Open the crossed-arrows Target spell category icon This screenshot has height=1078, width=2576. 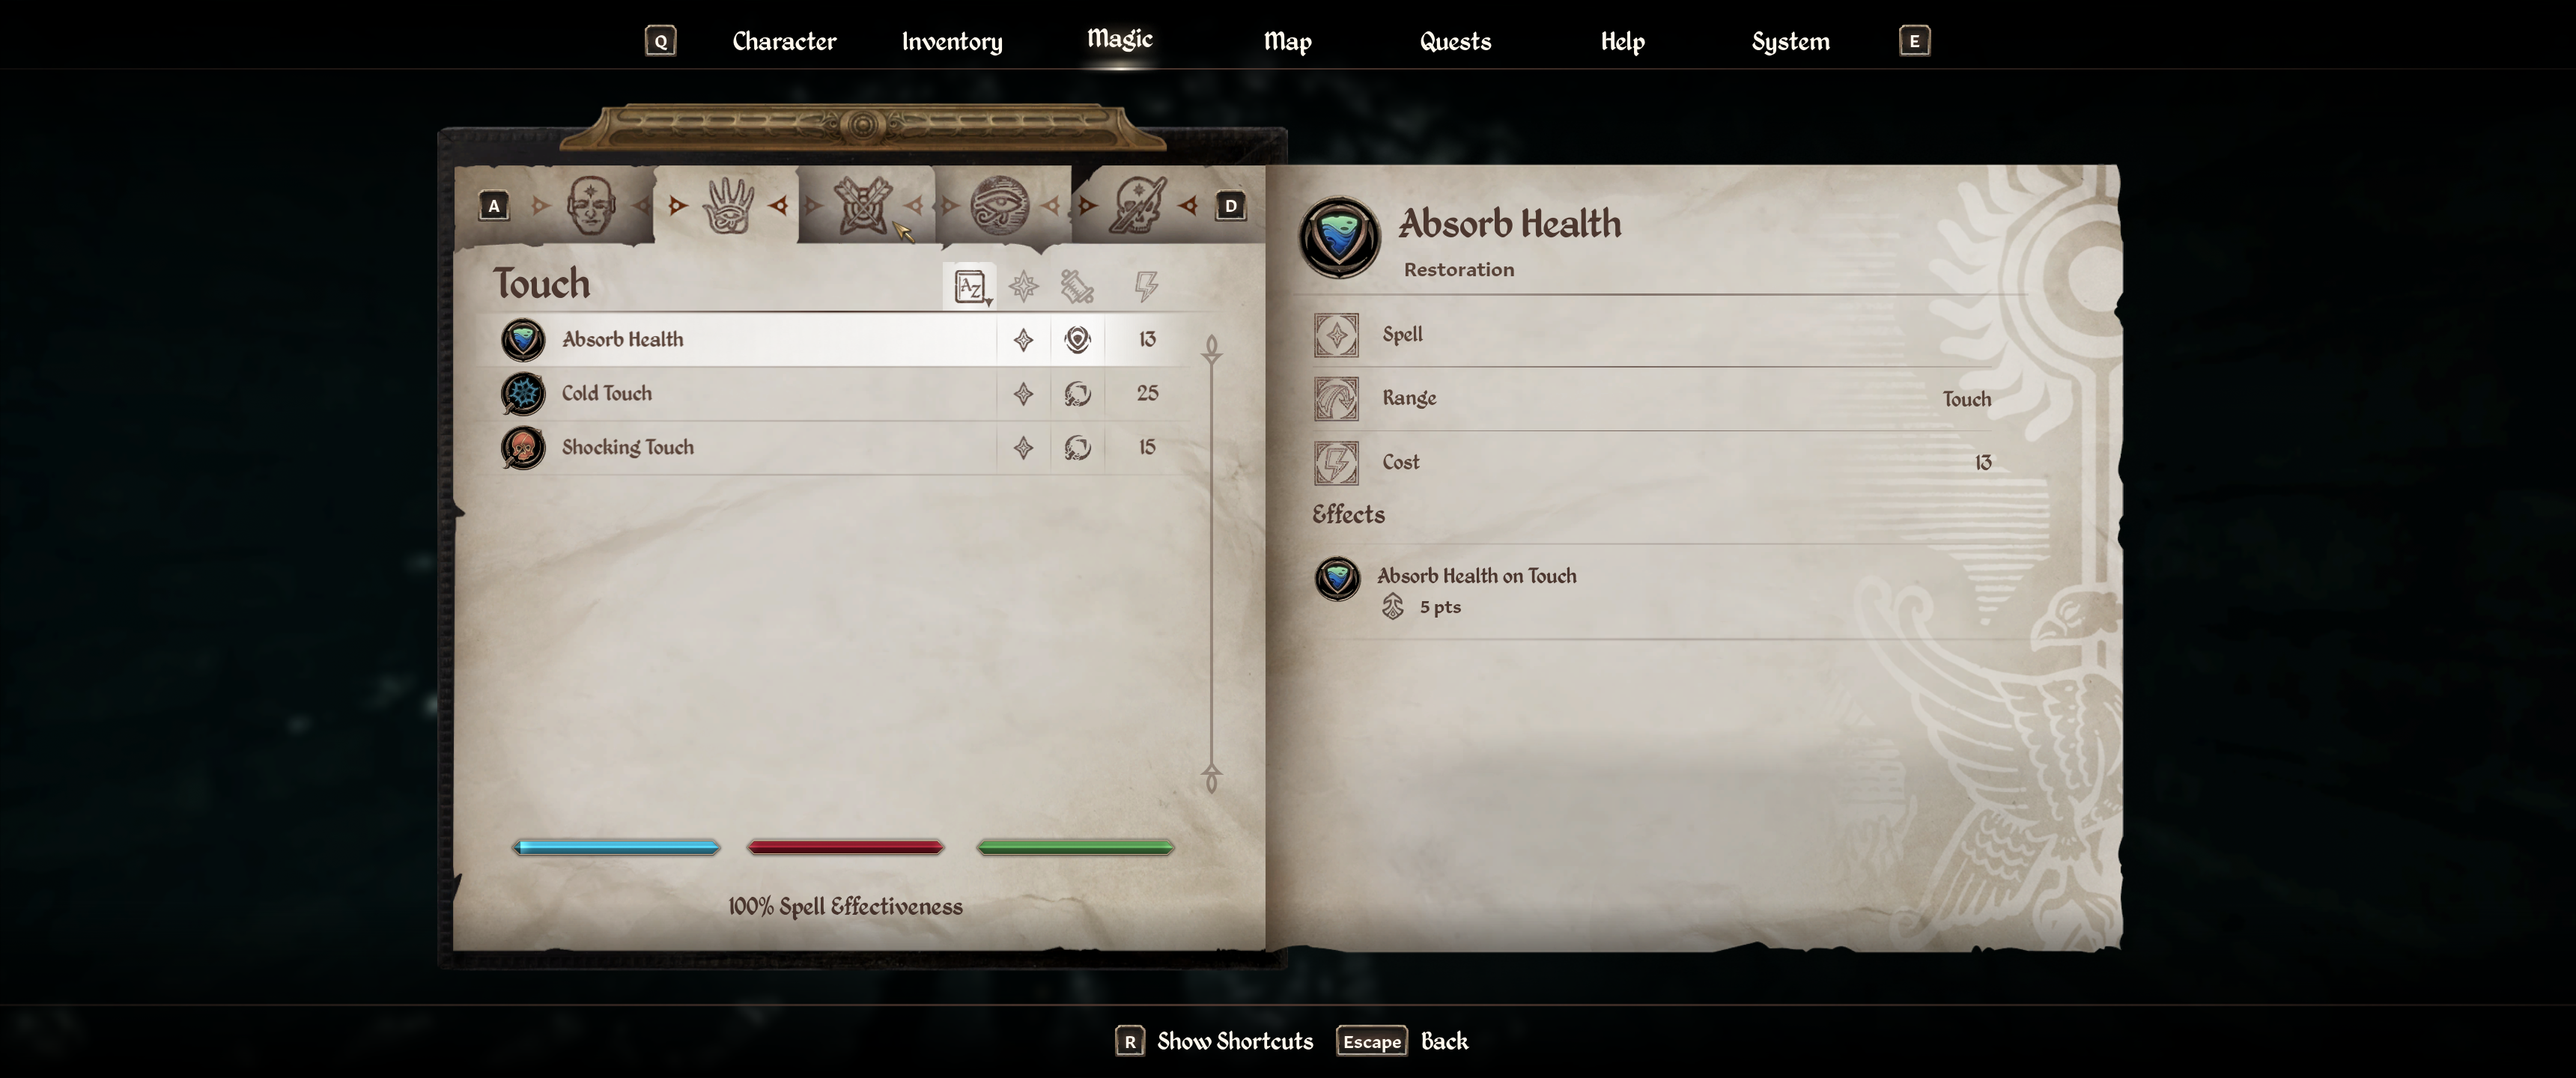pos(863,205)
